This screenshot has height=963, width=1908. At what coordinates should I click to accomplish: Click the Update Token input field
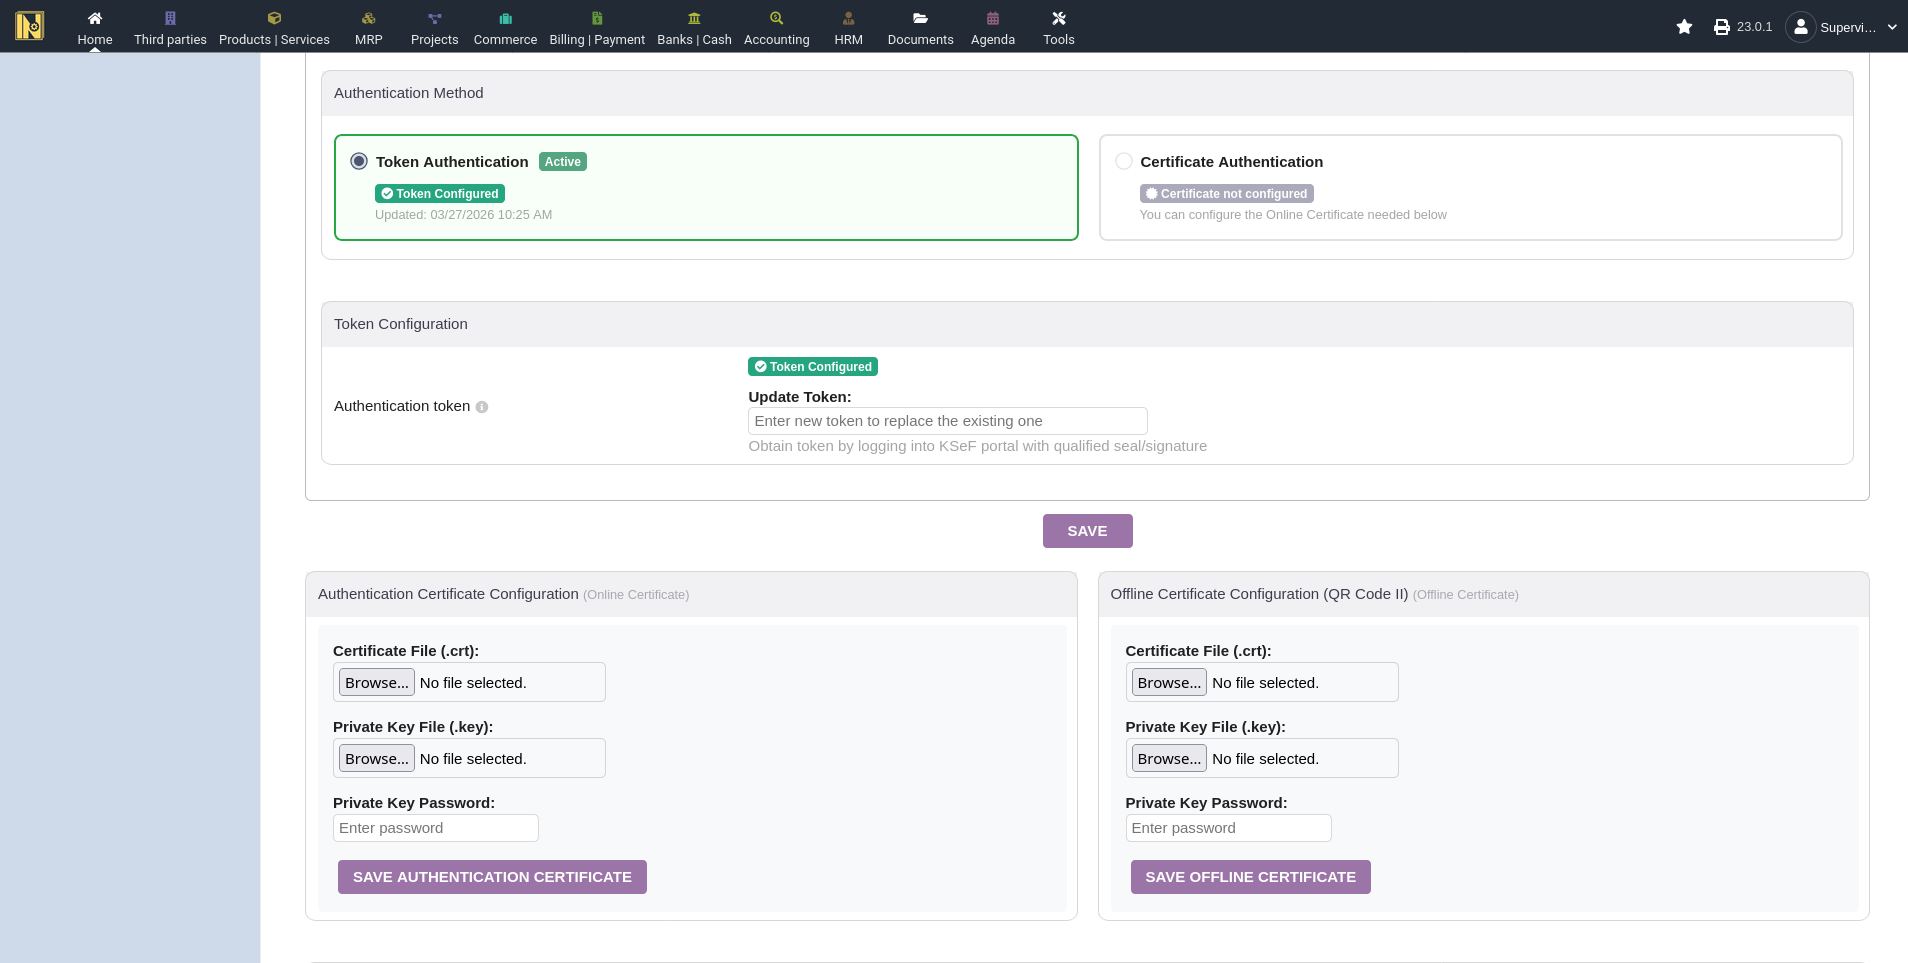tap(947, 421)
